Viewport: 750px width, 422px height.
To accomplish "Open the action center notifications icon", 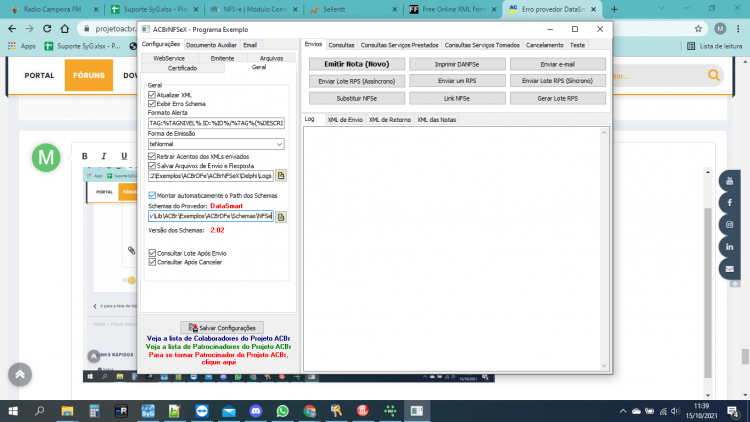I will coord(732,411).
